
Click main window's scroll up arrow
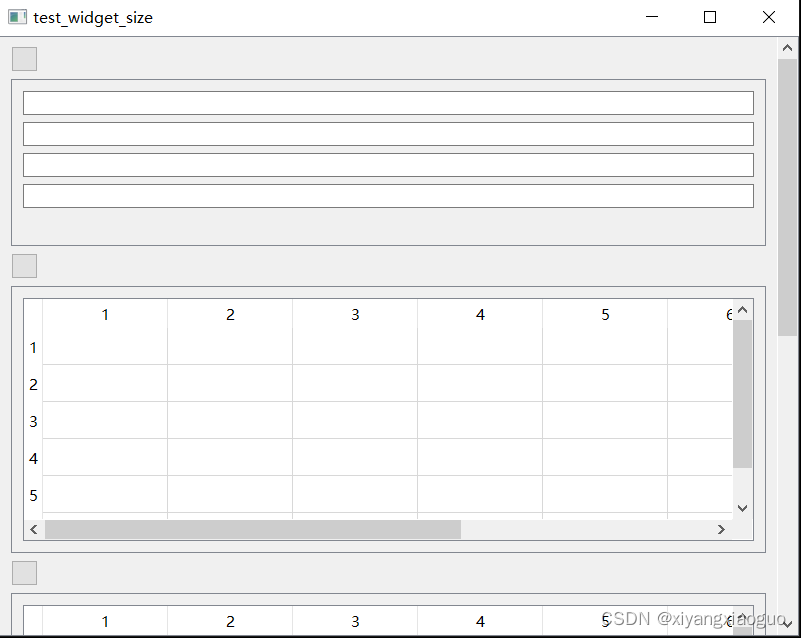(x=787, y=48)
